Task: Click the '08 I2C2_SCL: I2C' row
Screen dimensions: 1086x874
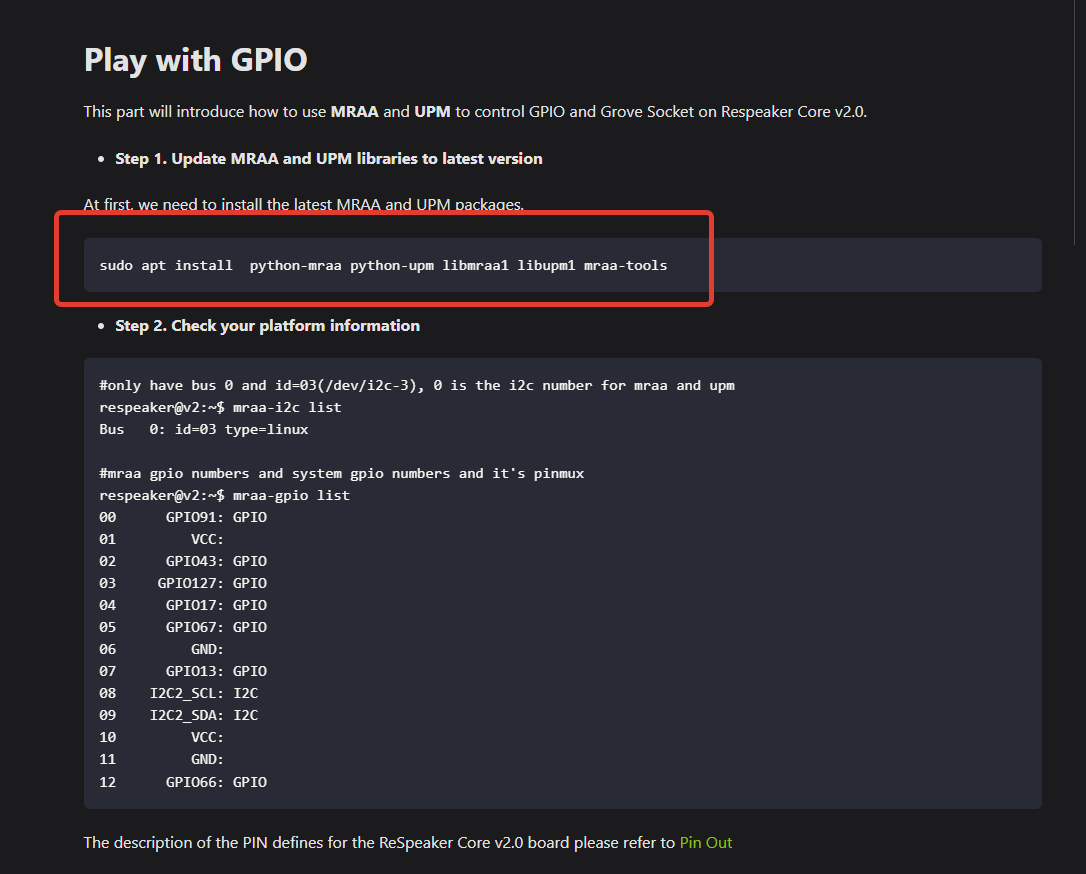Action: [179, 693]
